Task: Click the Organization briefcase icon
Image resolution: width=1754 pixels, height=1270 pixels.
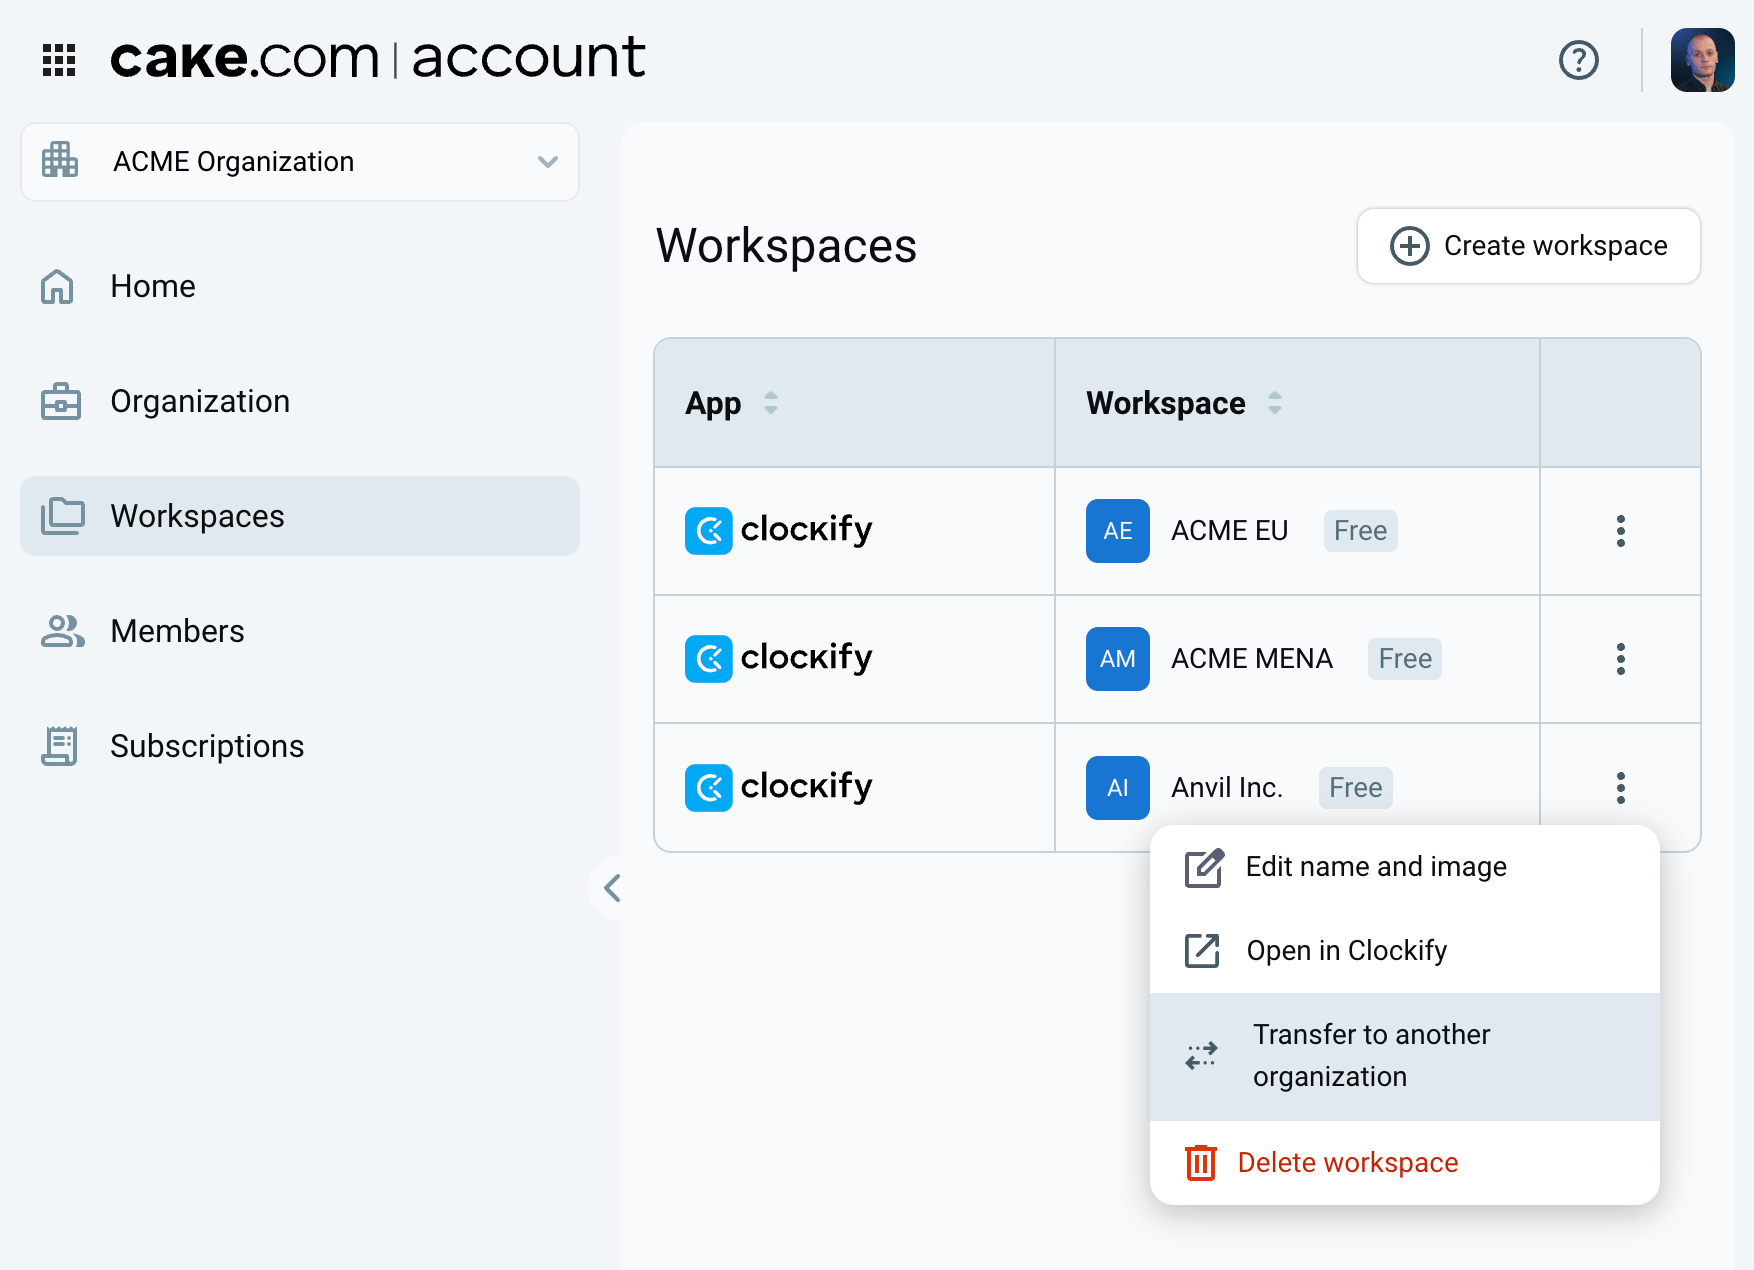Action: (60, 401)
